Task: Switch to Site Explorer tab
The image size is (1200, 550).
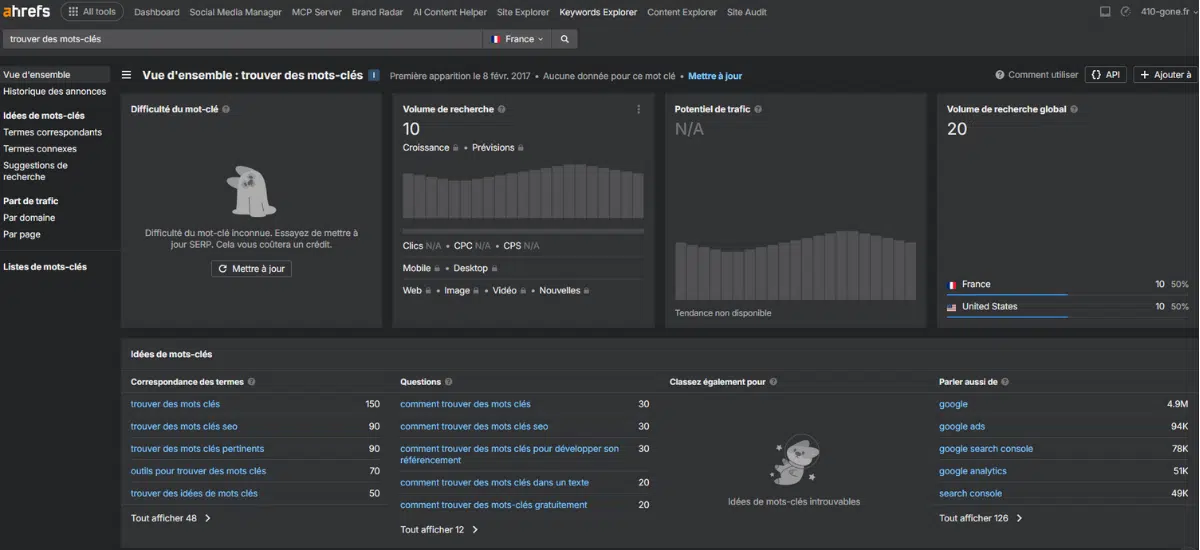Action: pos(524,12)
